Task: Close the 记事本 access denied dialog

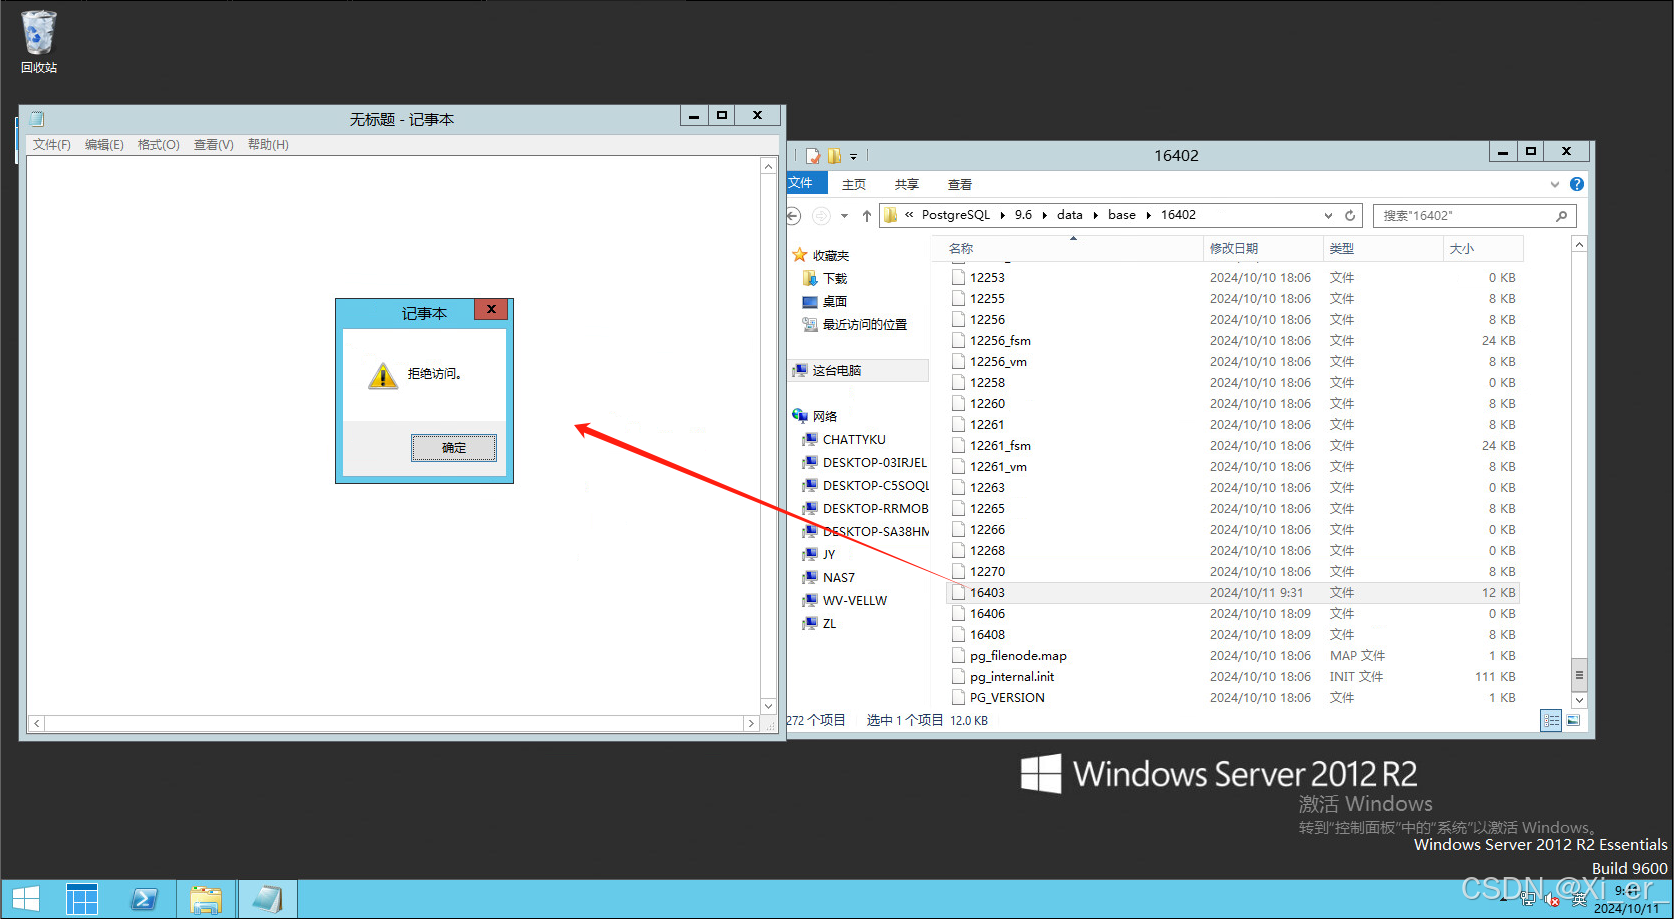Action: point(491,310)
